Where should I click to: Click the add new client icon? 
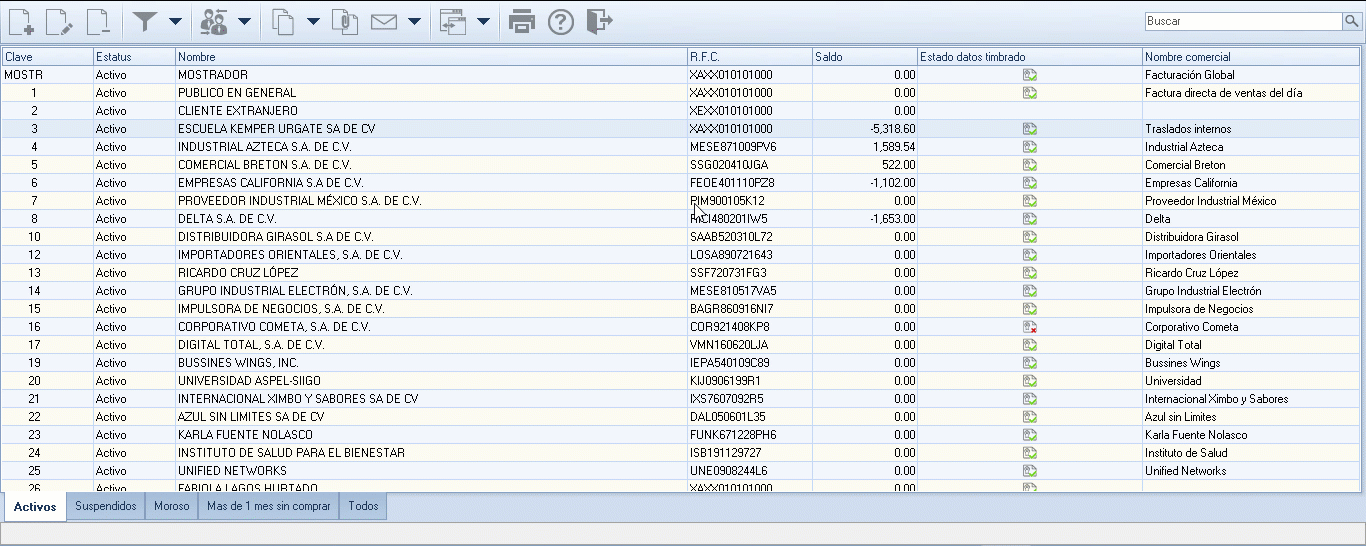(x=21, y=21)
